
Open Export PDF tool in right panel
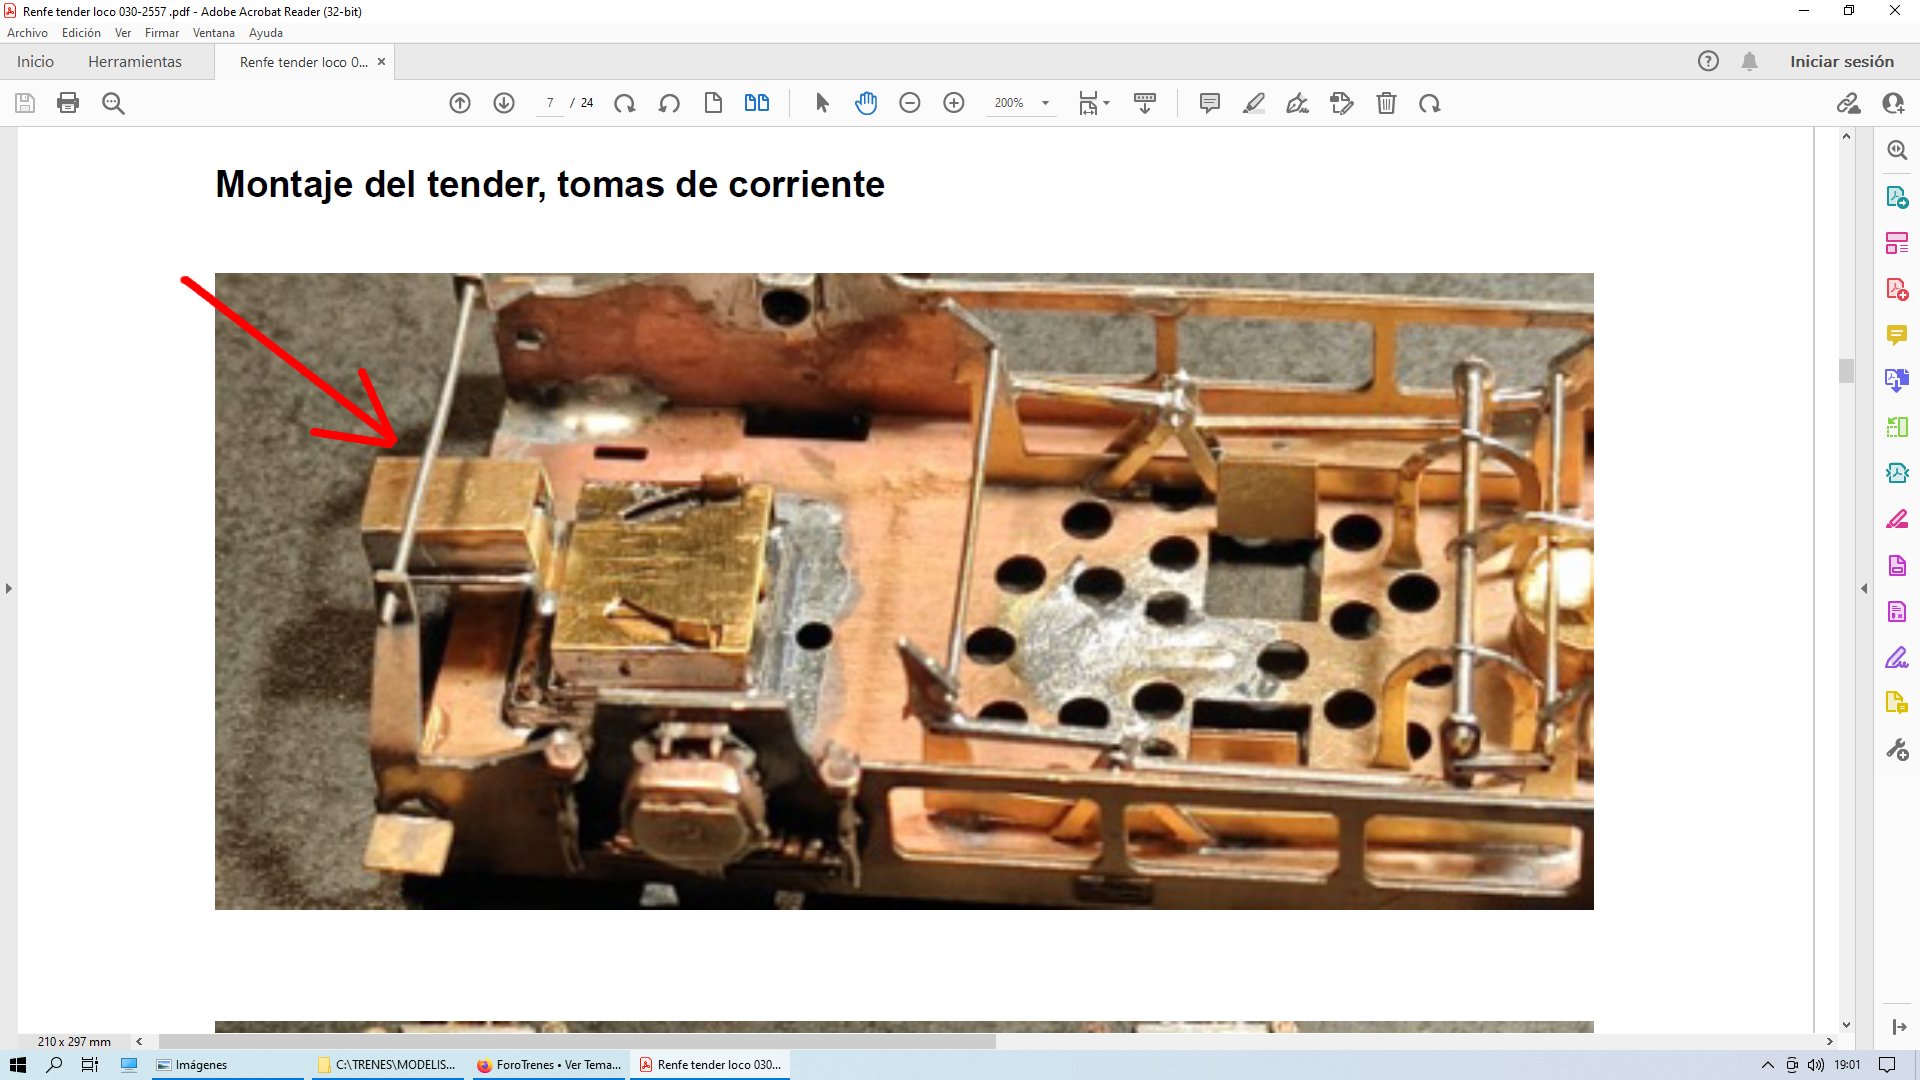tap(1897, 197)
